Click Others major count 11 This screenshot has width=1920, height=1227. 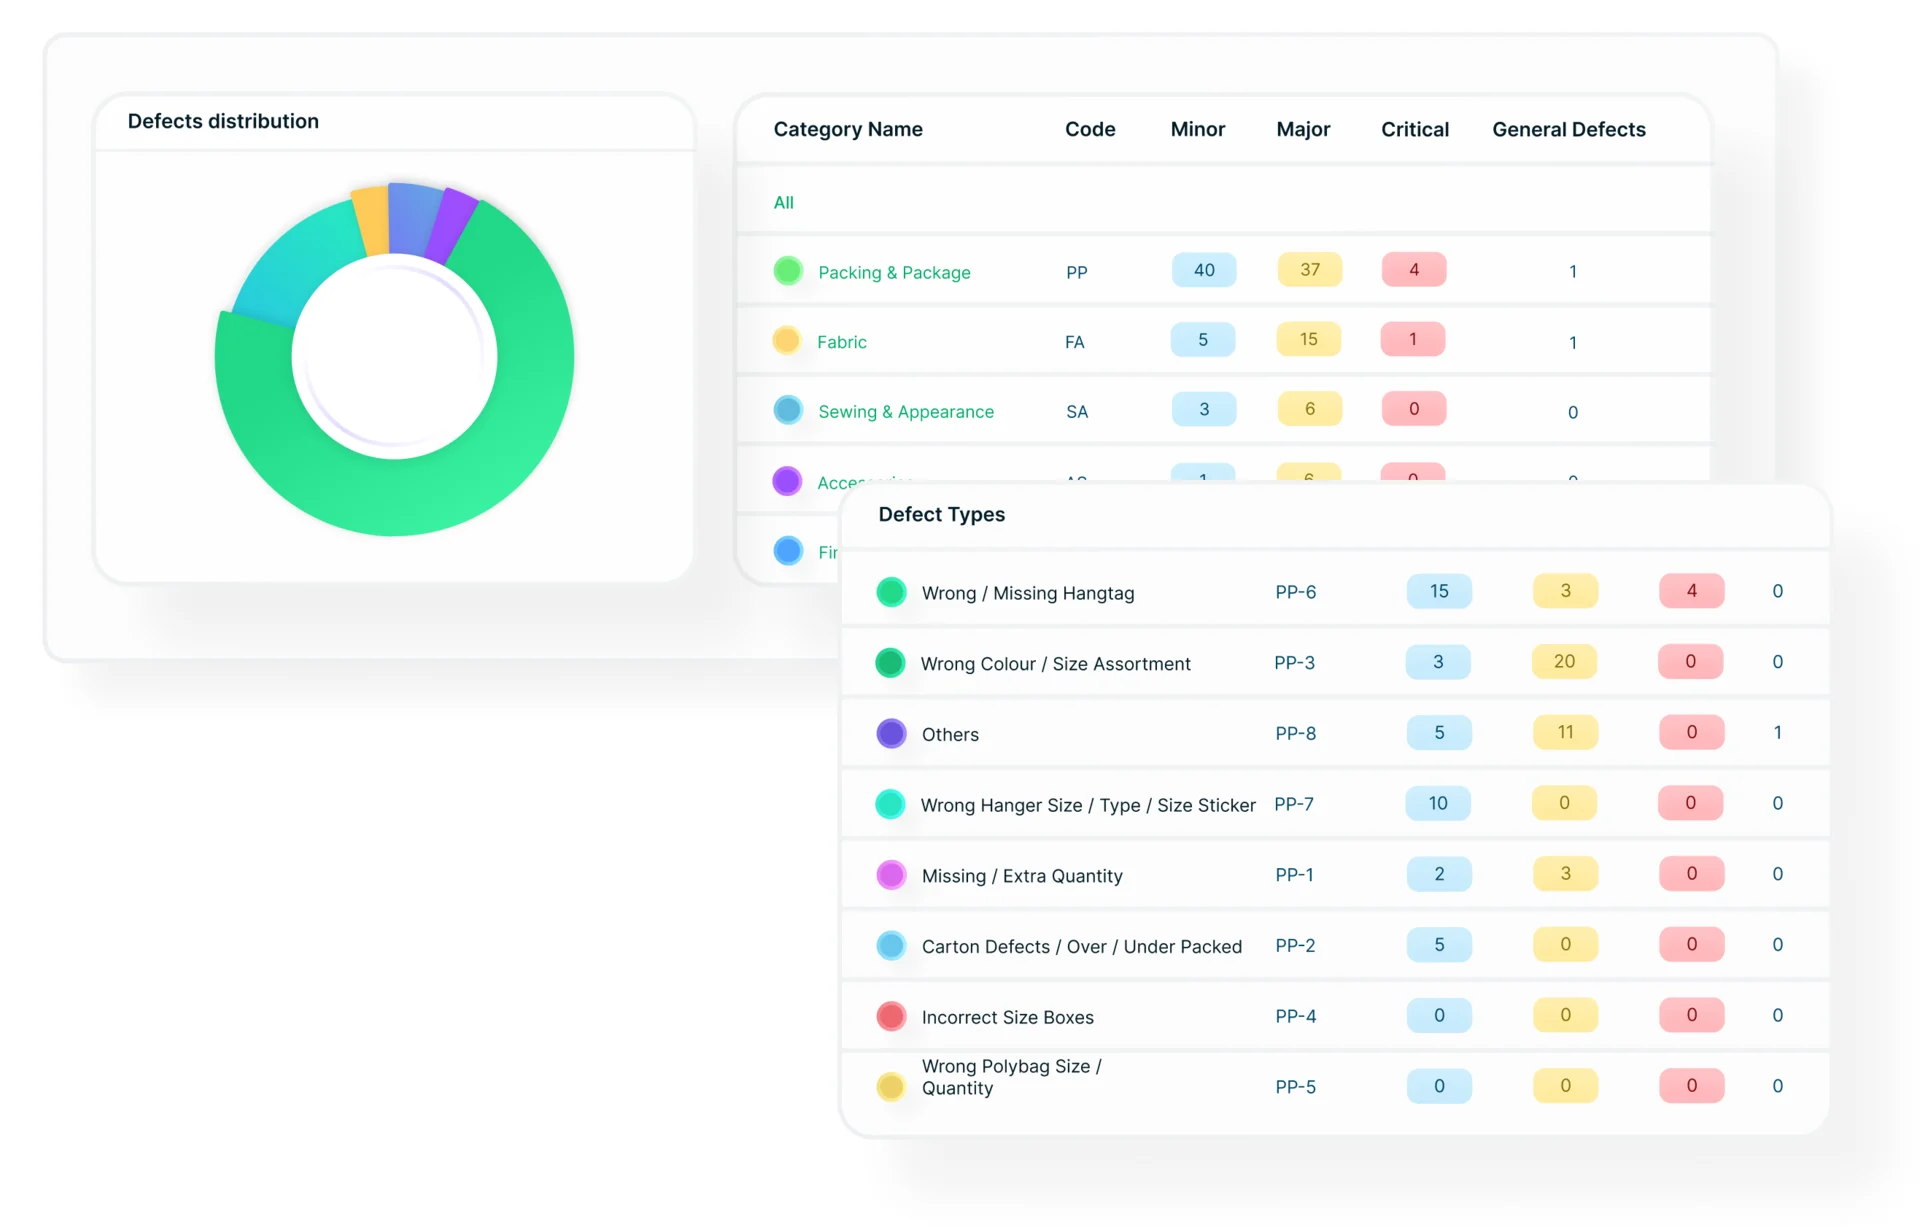pos(1566,733)
